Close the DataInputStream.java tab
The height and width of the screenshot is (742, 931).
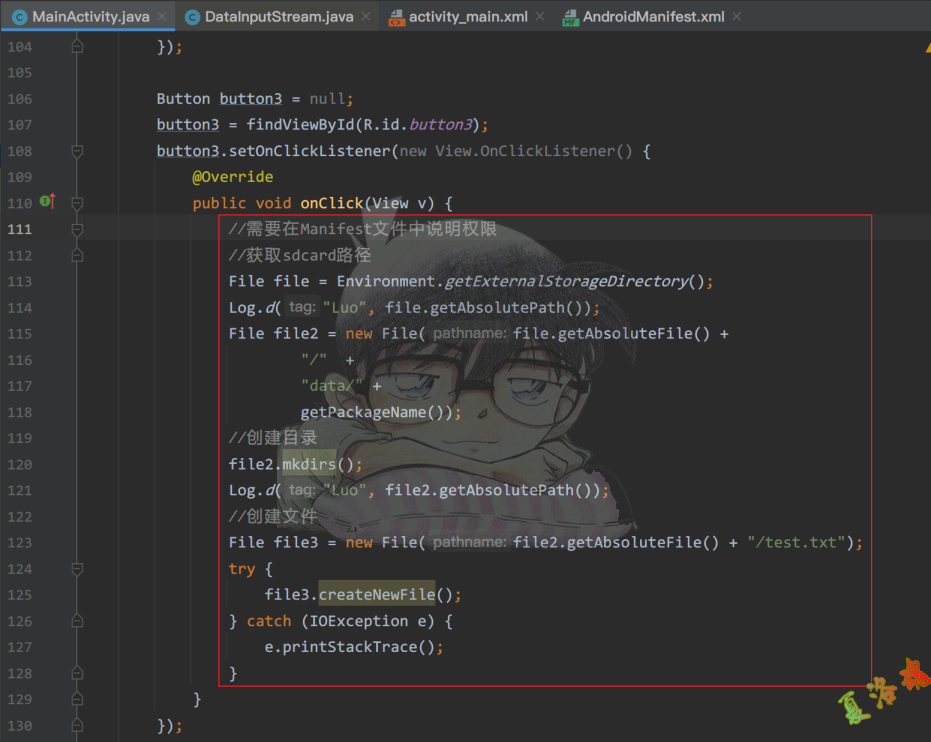click(365, 17)
